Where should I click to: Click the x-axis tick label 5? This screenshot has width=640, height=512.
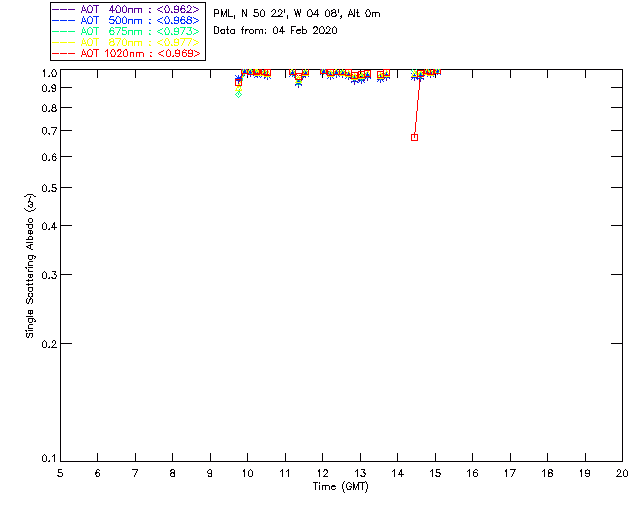pos(60,473)
